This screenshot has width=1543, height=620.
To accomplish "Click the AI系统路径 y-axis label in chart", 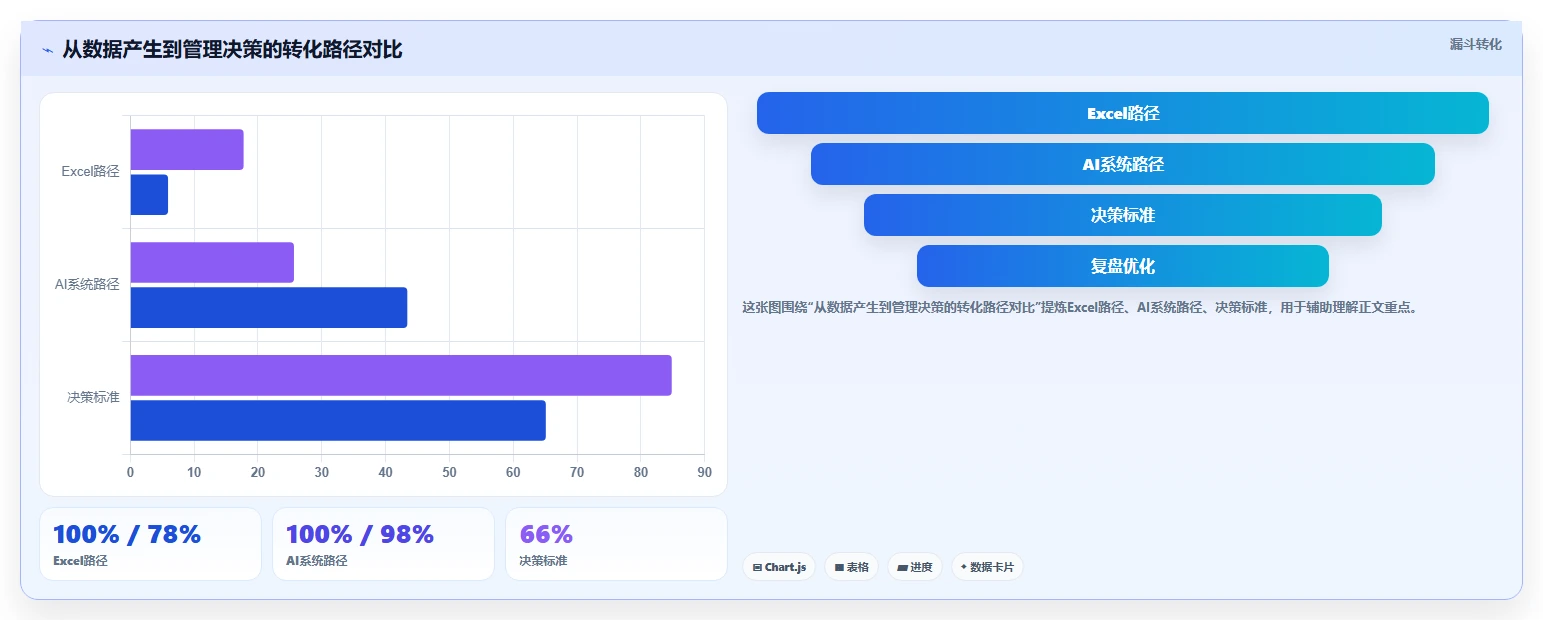I will click(87, 284).
